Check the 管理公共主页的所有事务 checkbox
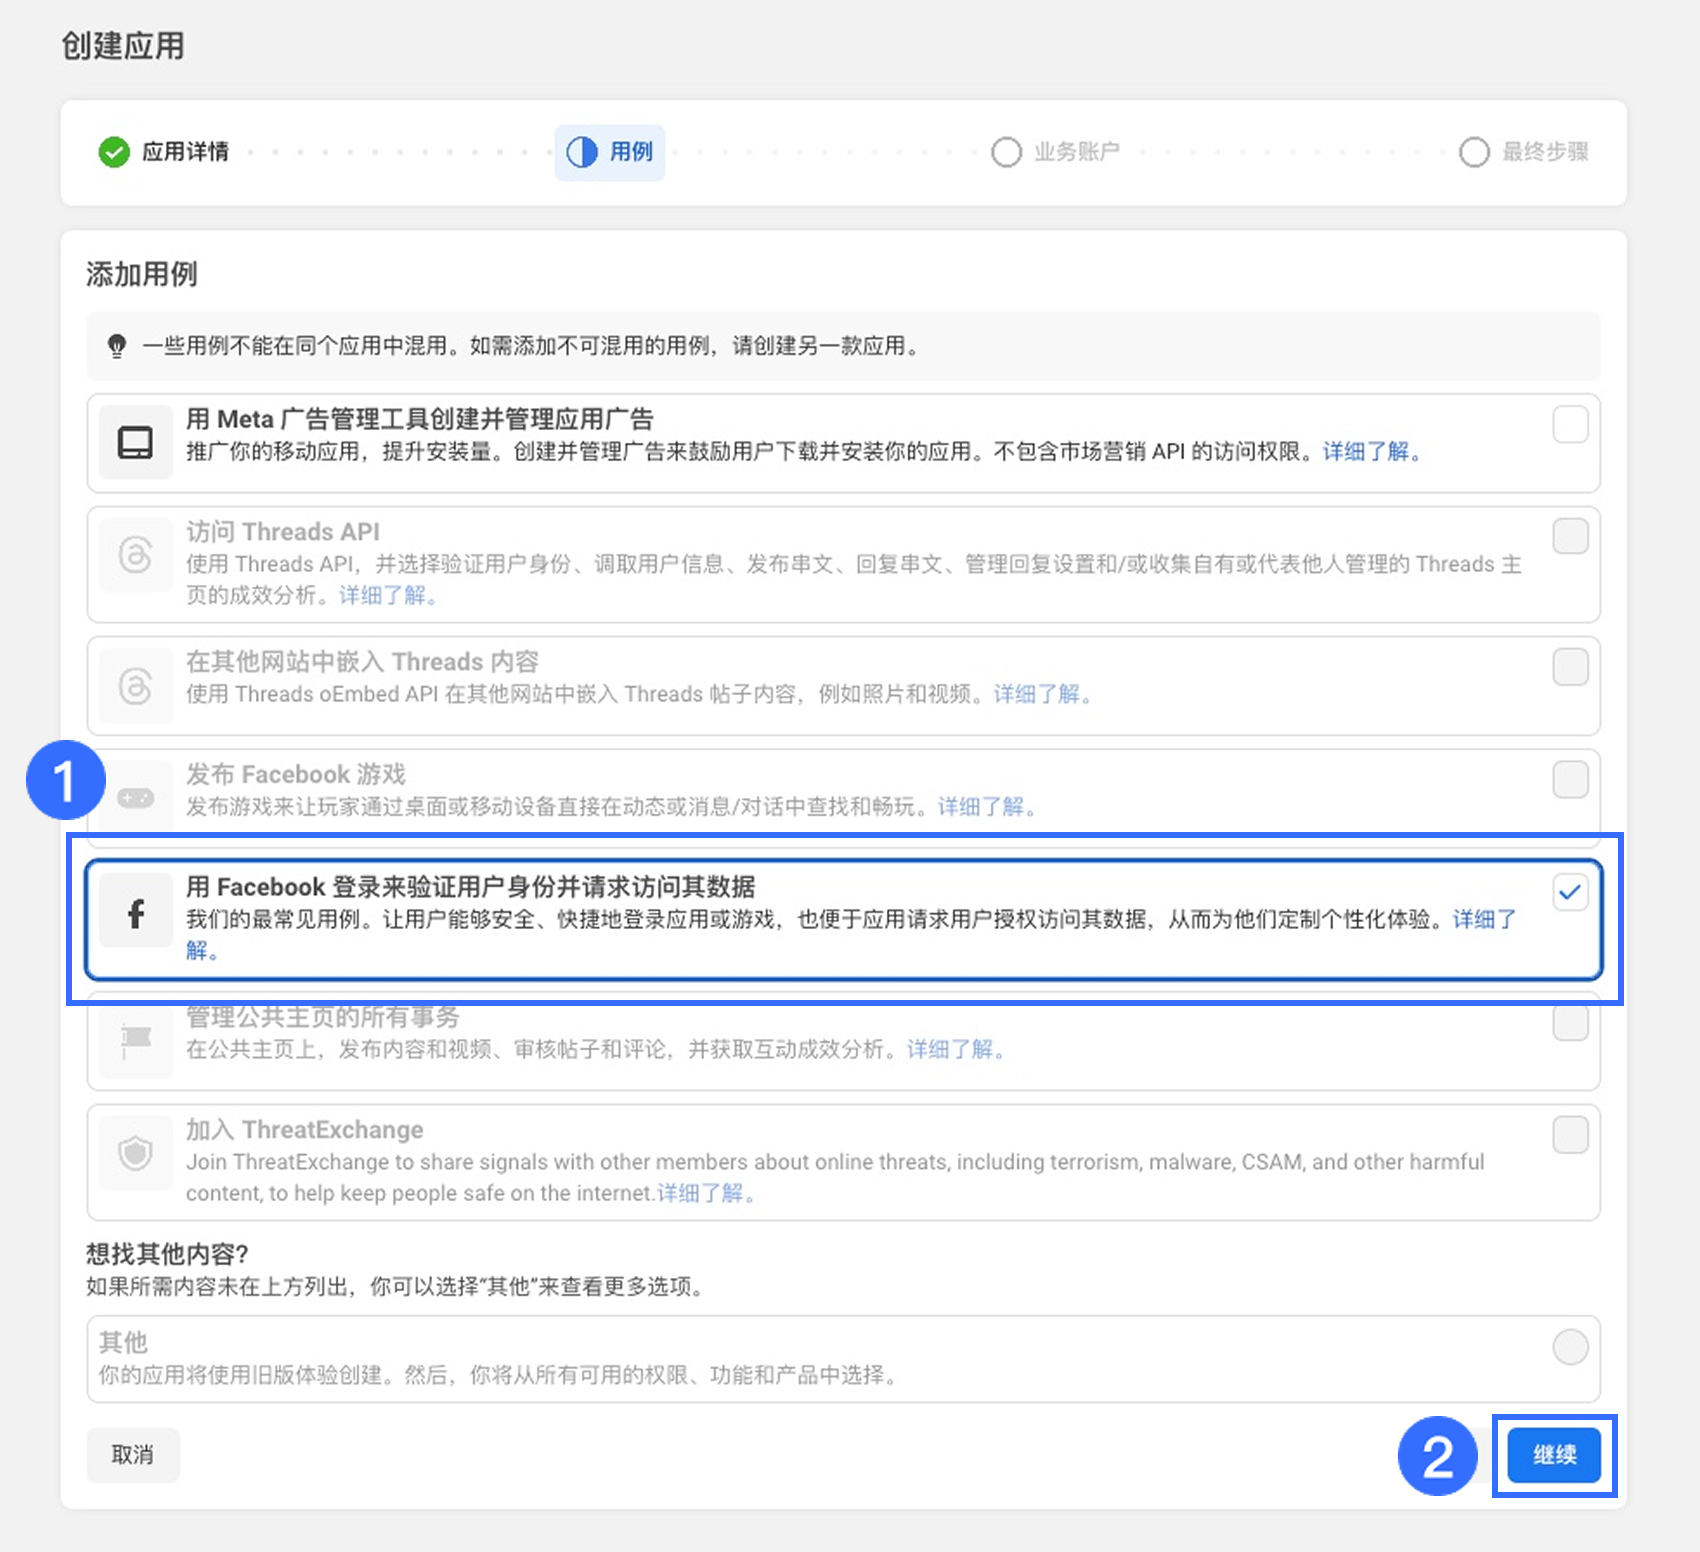Image resolution: width=1700 pixels, height=1552 pixels. pos(1570,1022)
